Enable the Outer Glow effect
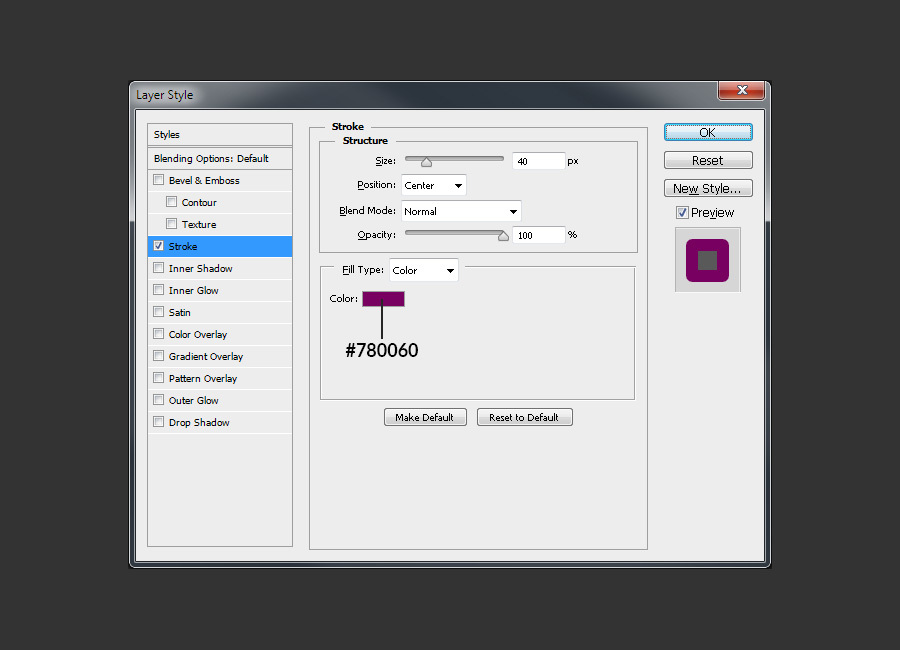Image resolution: width=900 pixels, height=650 pixels. [x=158, y=400]
